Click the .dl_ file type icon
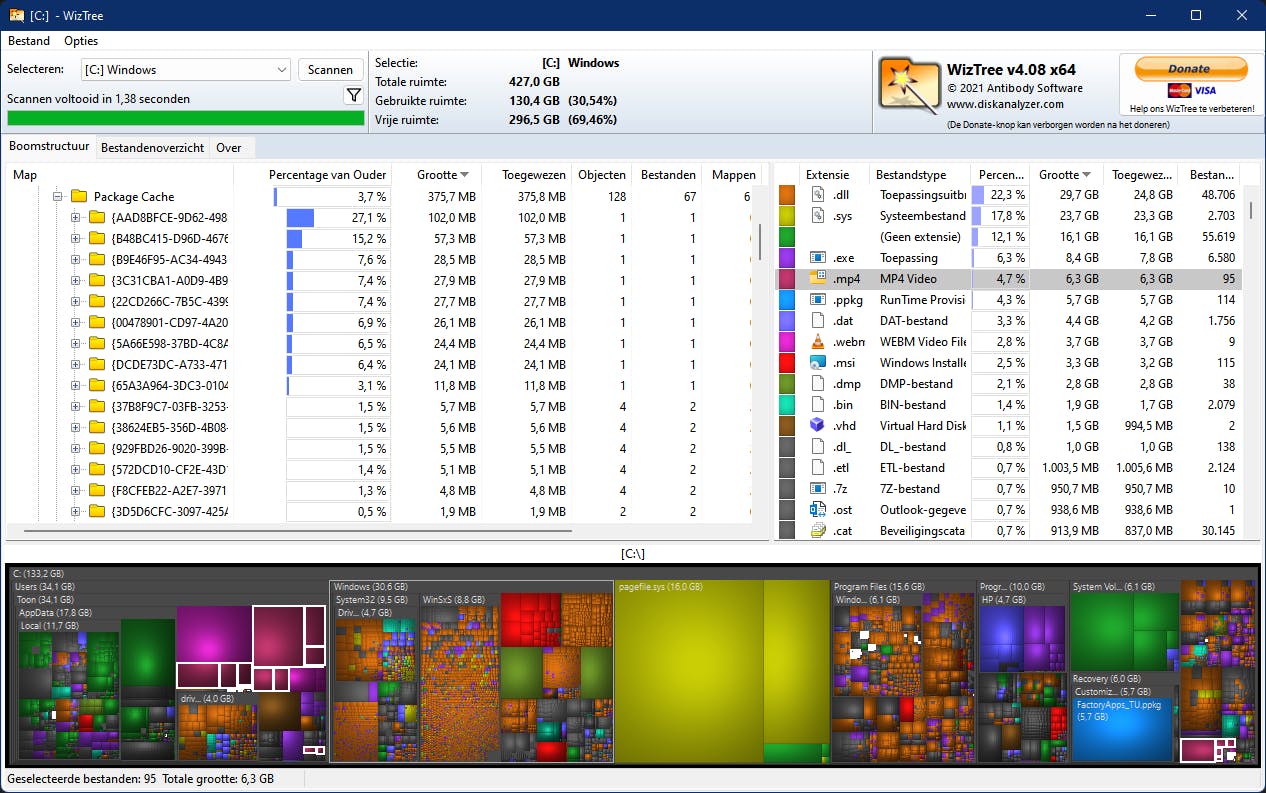Viewport: 1266px width, 793px height. (817, 447)
